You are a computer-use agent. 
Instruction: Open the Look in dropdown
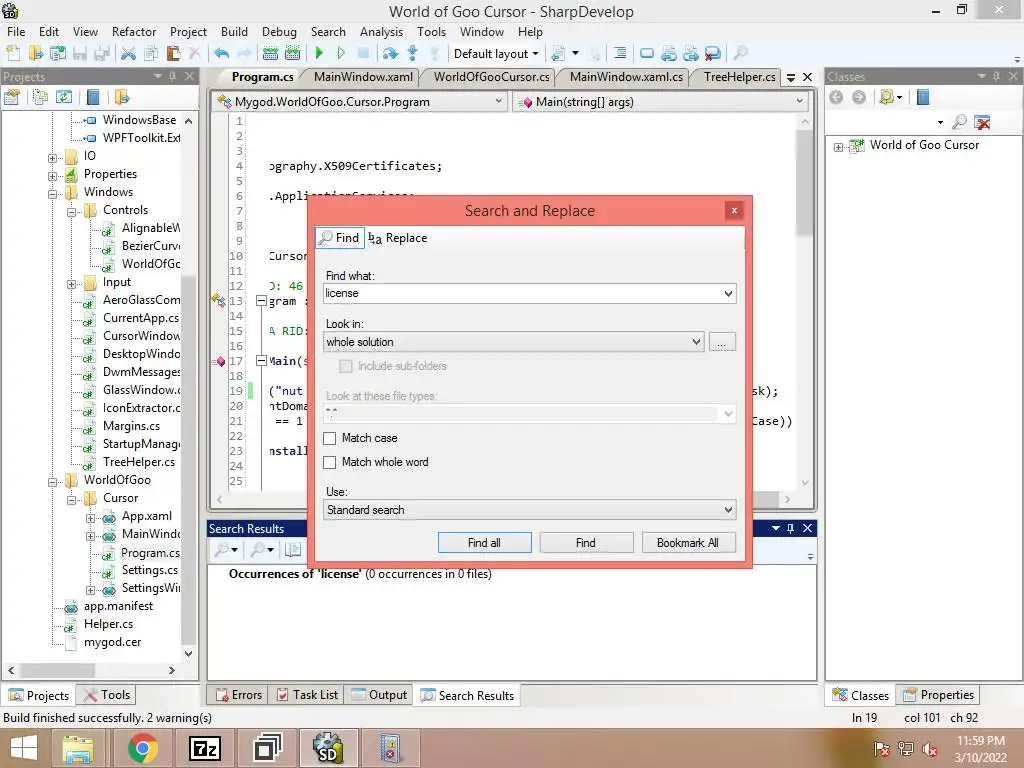[696, 342]
